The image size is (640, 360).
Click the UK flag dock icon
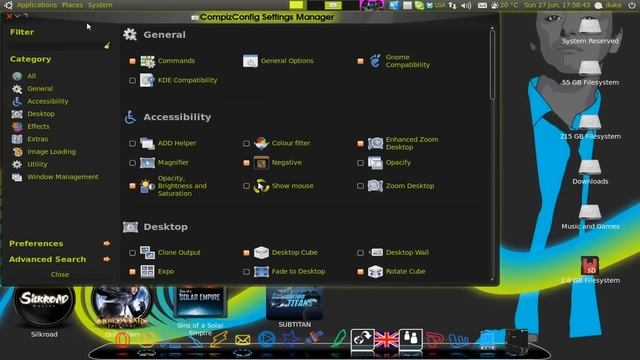tap(386, 340)
